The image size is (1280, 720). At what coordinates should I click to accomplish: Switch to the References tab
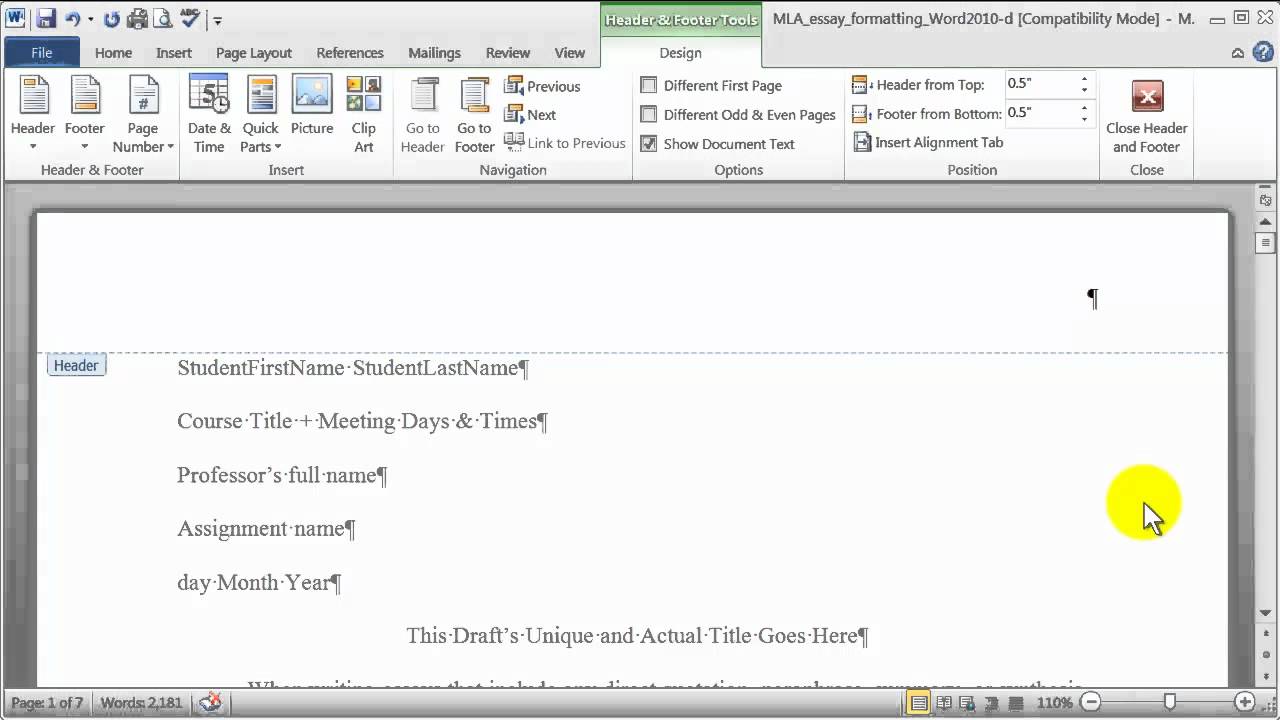click(350, 53)
